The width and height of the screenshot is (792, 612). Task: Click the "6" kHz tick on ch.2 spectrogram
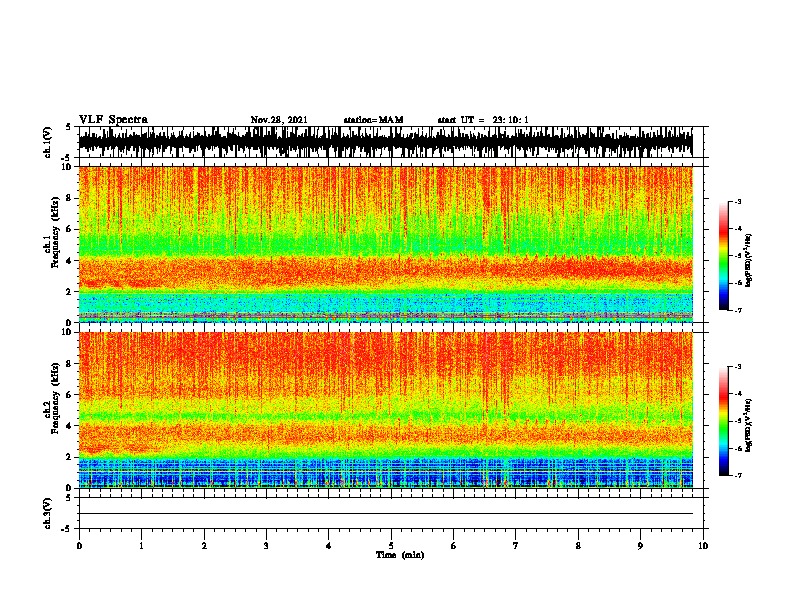(x=70, y=394)
